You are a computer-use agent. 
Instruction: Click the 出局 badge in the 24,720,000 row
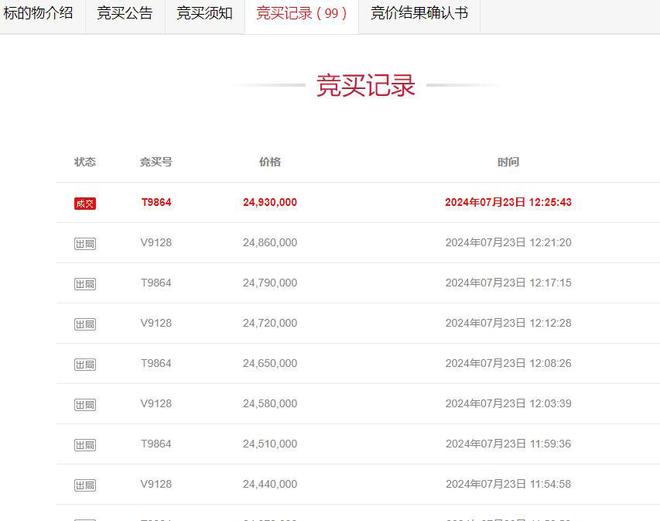pos(85,324)
